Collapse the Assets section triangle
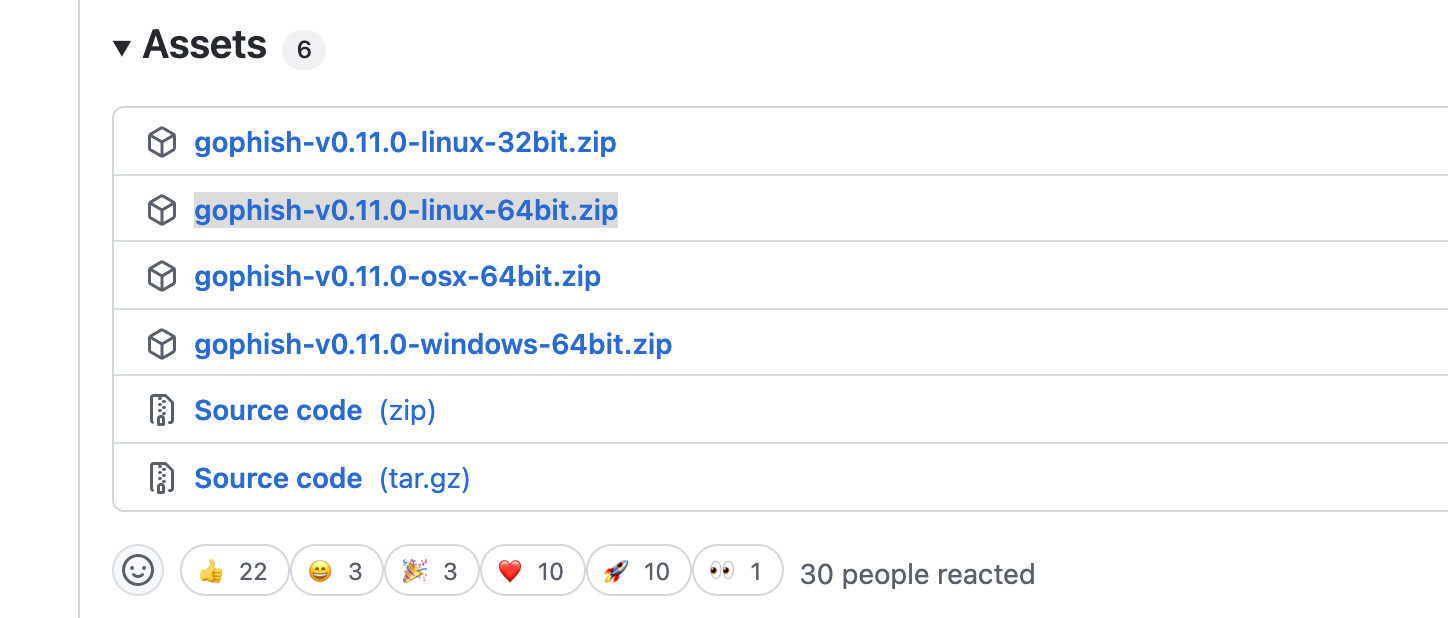 (122, 47)
